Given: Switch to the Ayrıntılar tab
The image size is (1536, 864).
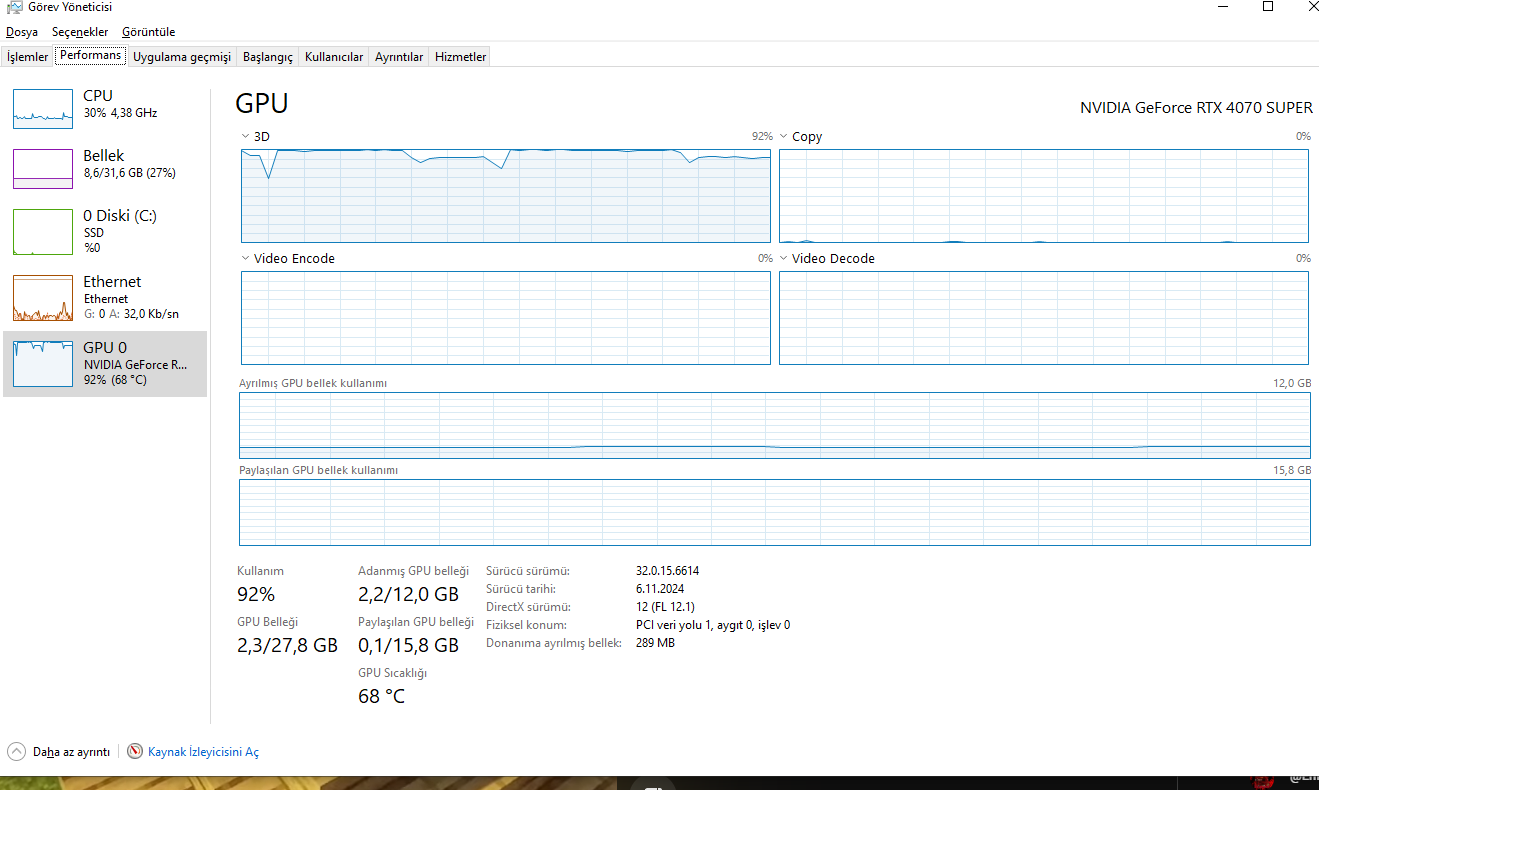Looking at the screenshot, I should (x=399, y=57).
